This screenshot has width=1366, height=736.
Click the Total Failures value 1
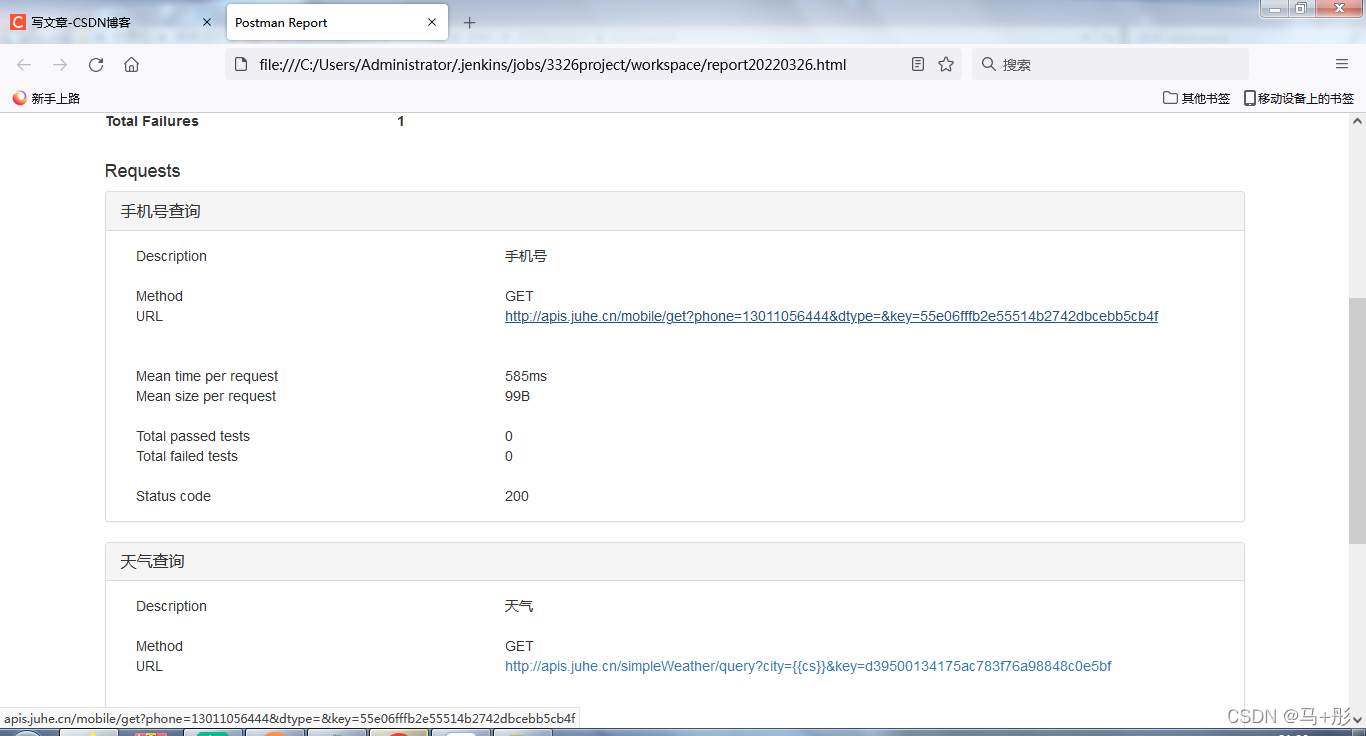click(x=401, y=121)
